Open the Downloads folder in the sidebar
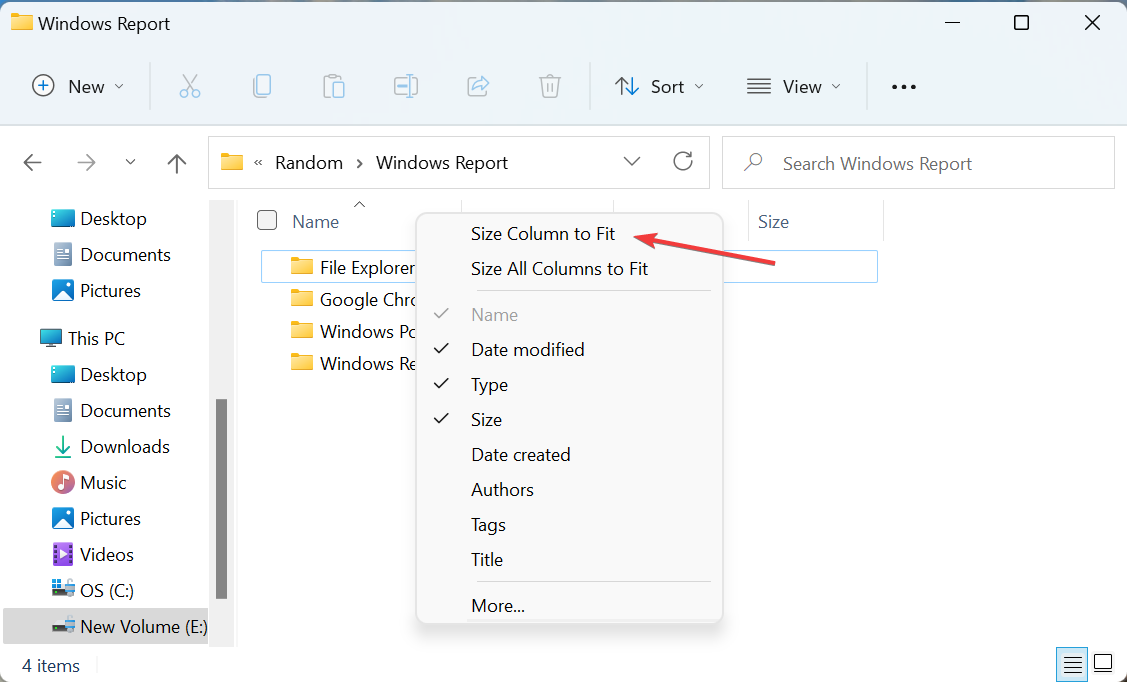 (x=124, y=446)
